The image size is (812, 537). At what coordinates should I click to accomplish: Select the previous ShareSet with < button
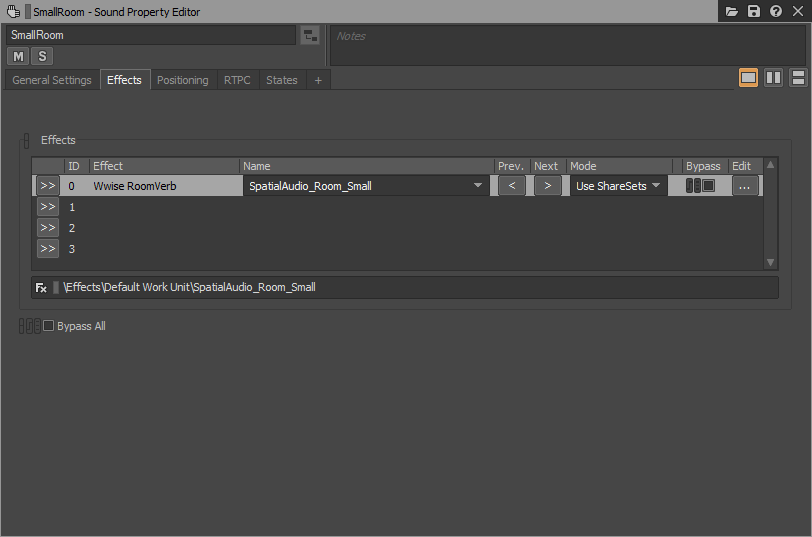511,186
